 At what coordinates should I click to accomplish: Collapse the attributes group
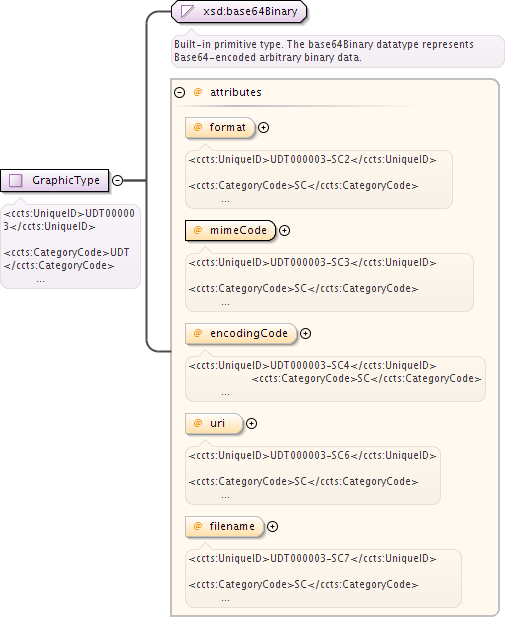179,93
